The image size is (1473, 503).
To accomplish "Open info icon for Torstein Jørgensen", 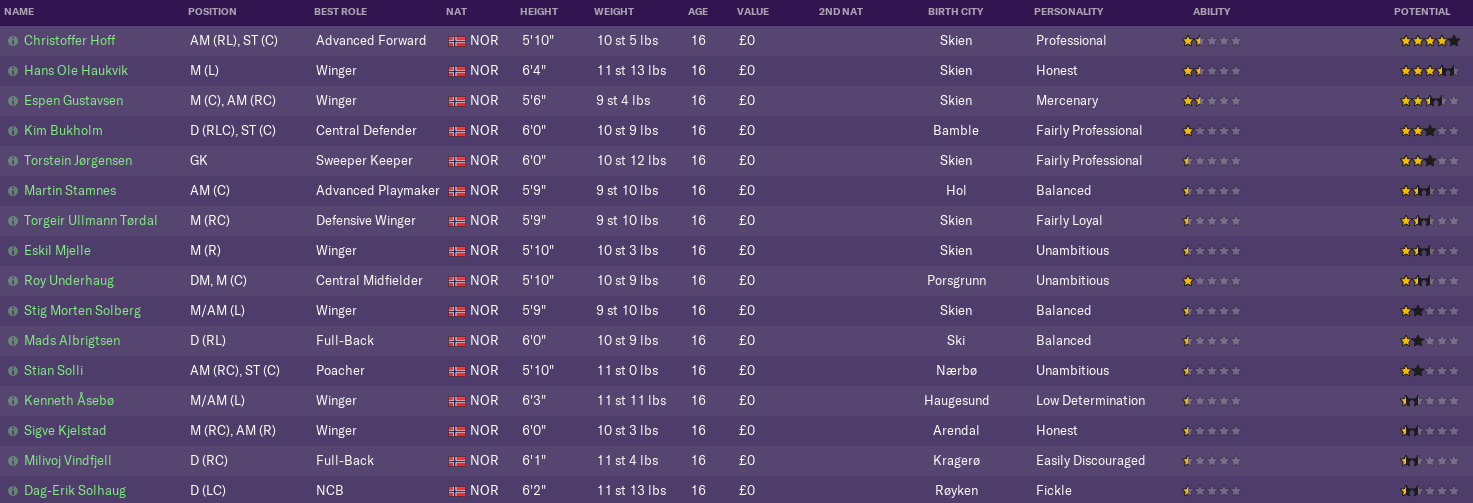I will [13, 161].
